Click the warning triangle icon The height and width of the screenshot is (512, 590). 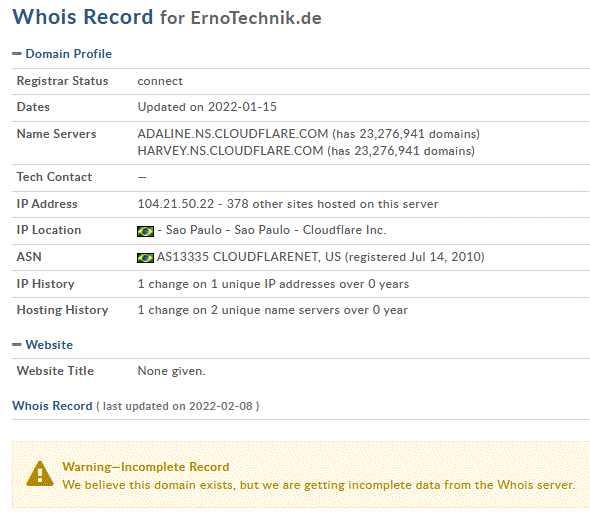point(40,474)
